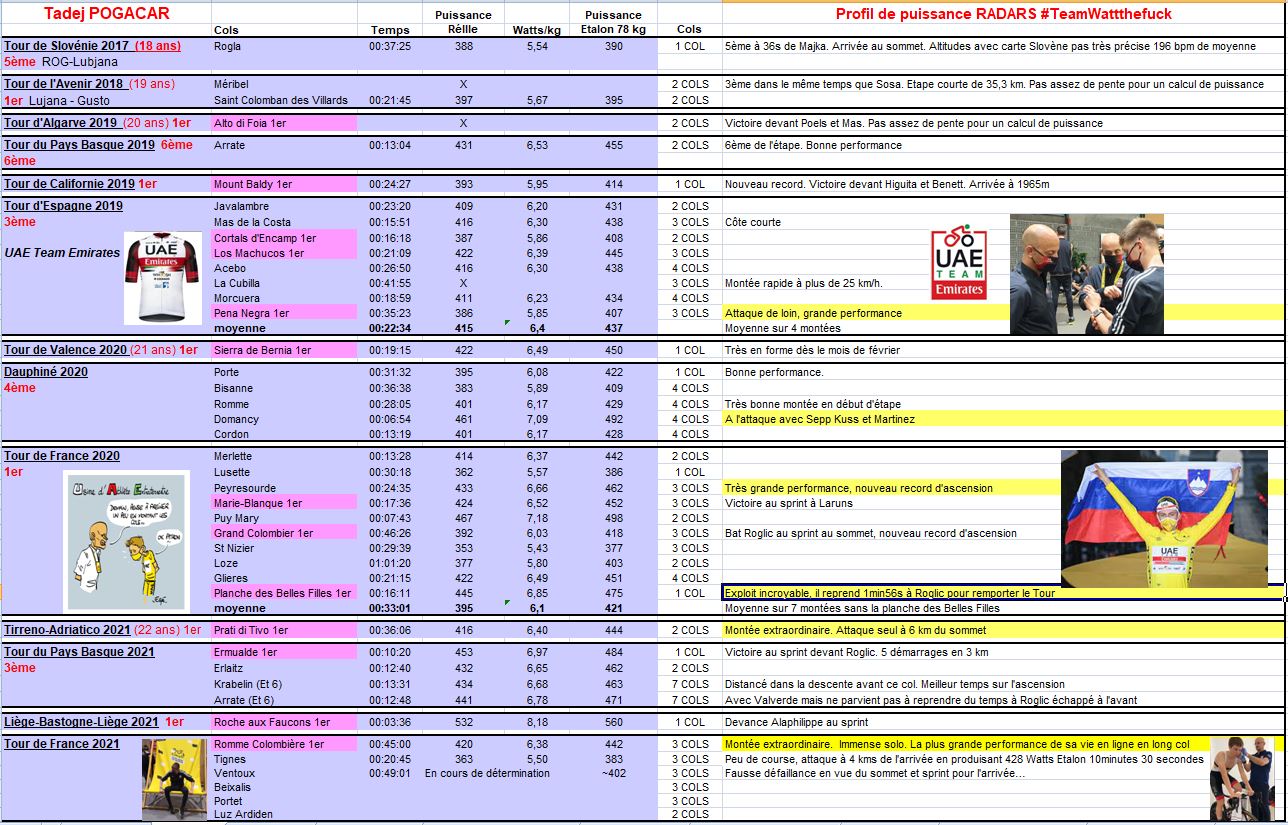Click the 'Tour du Pays Basque 2021' title
This screenshot has width=1288, height=825.
coord(79,652)
